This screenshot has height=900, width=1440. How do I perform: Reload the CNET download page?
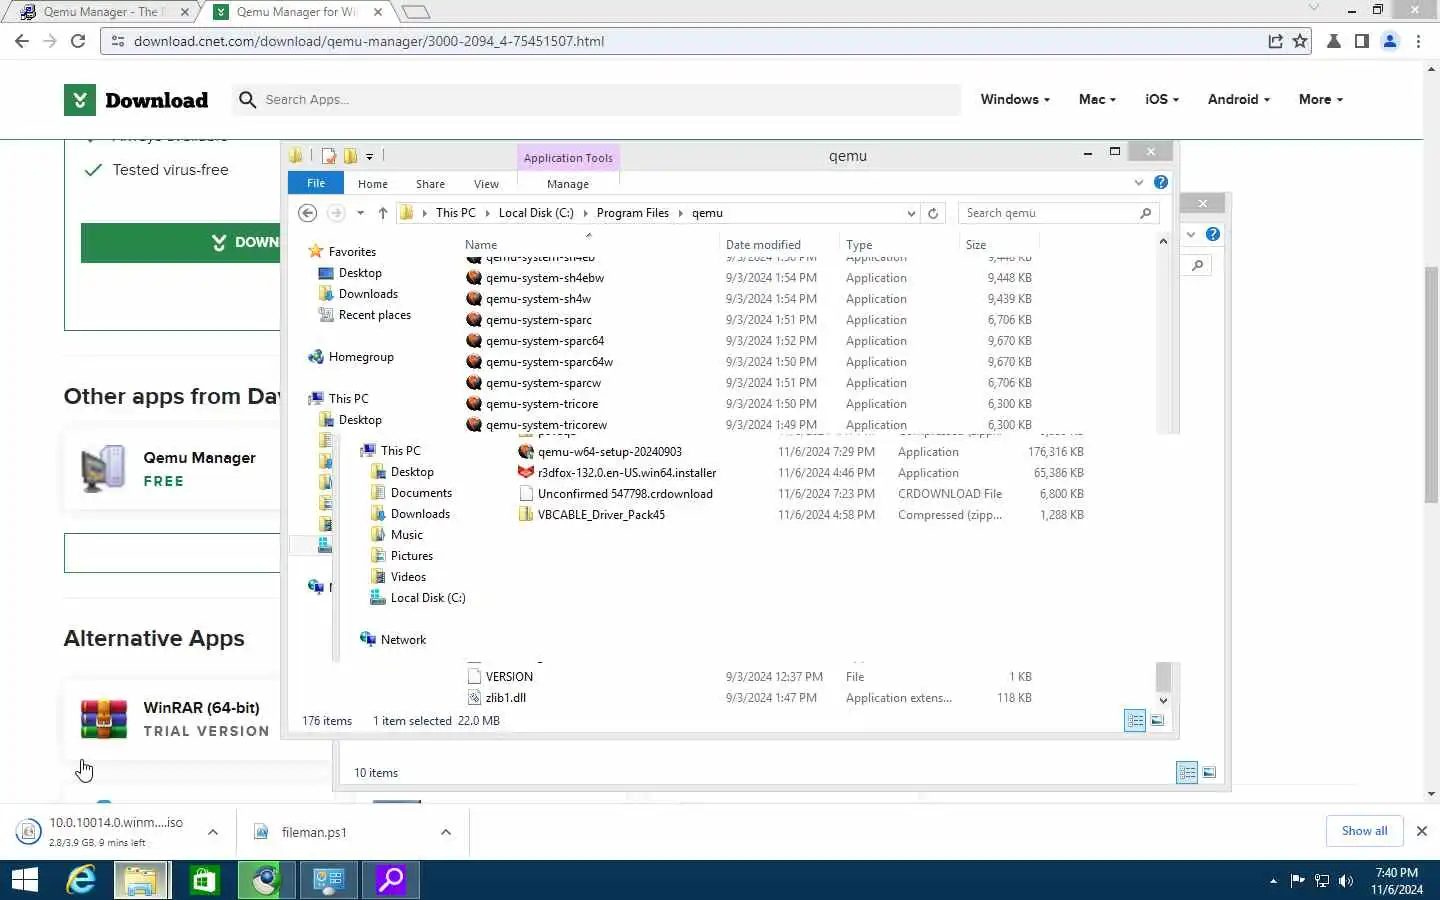(78, 41)
